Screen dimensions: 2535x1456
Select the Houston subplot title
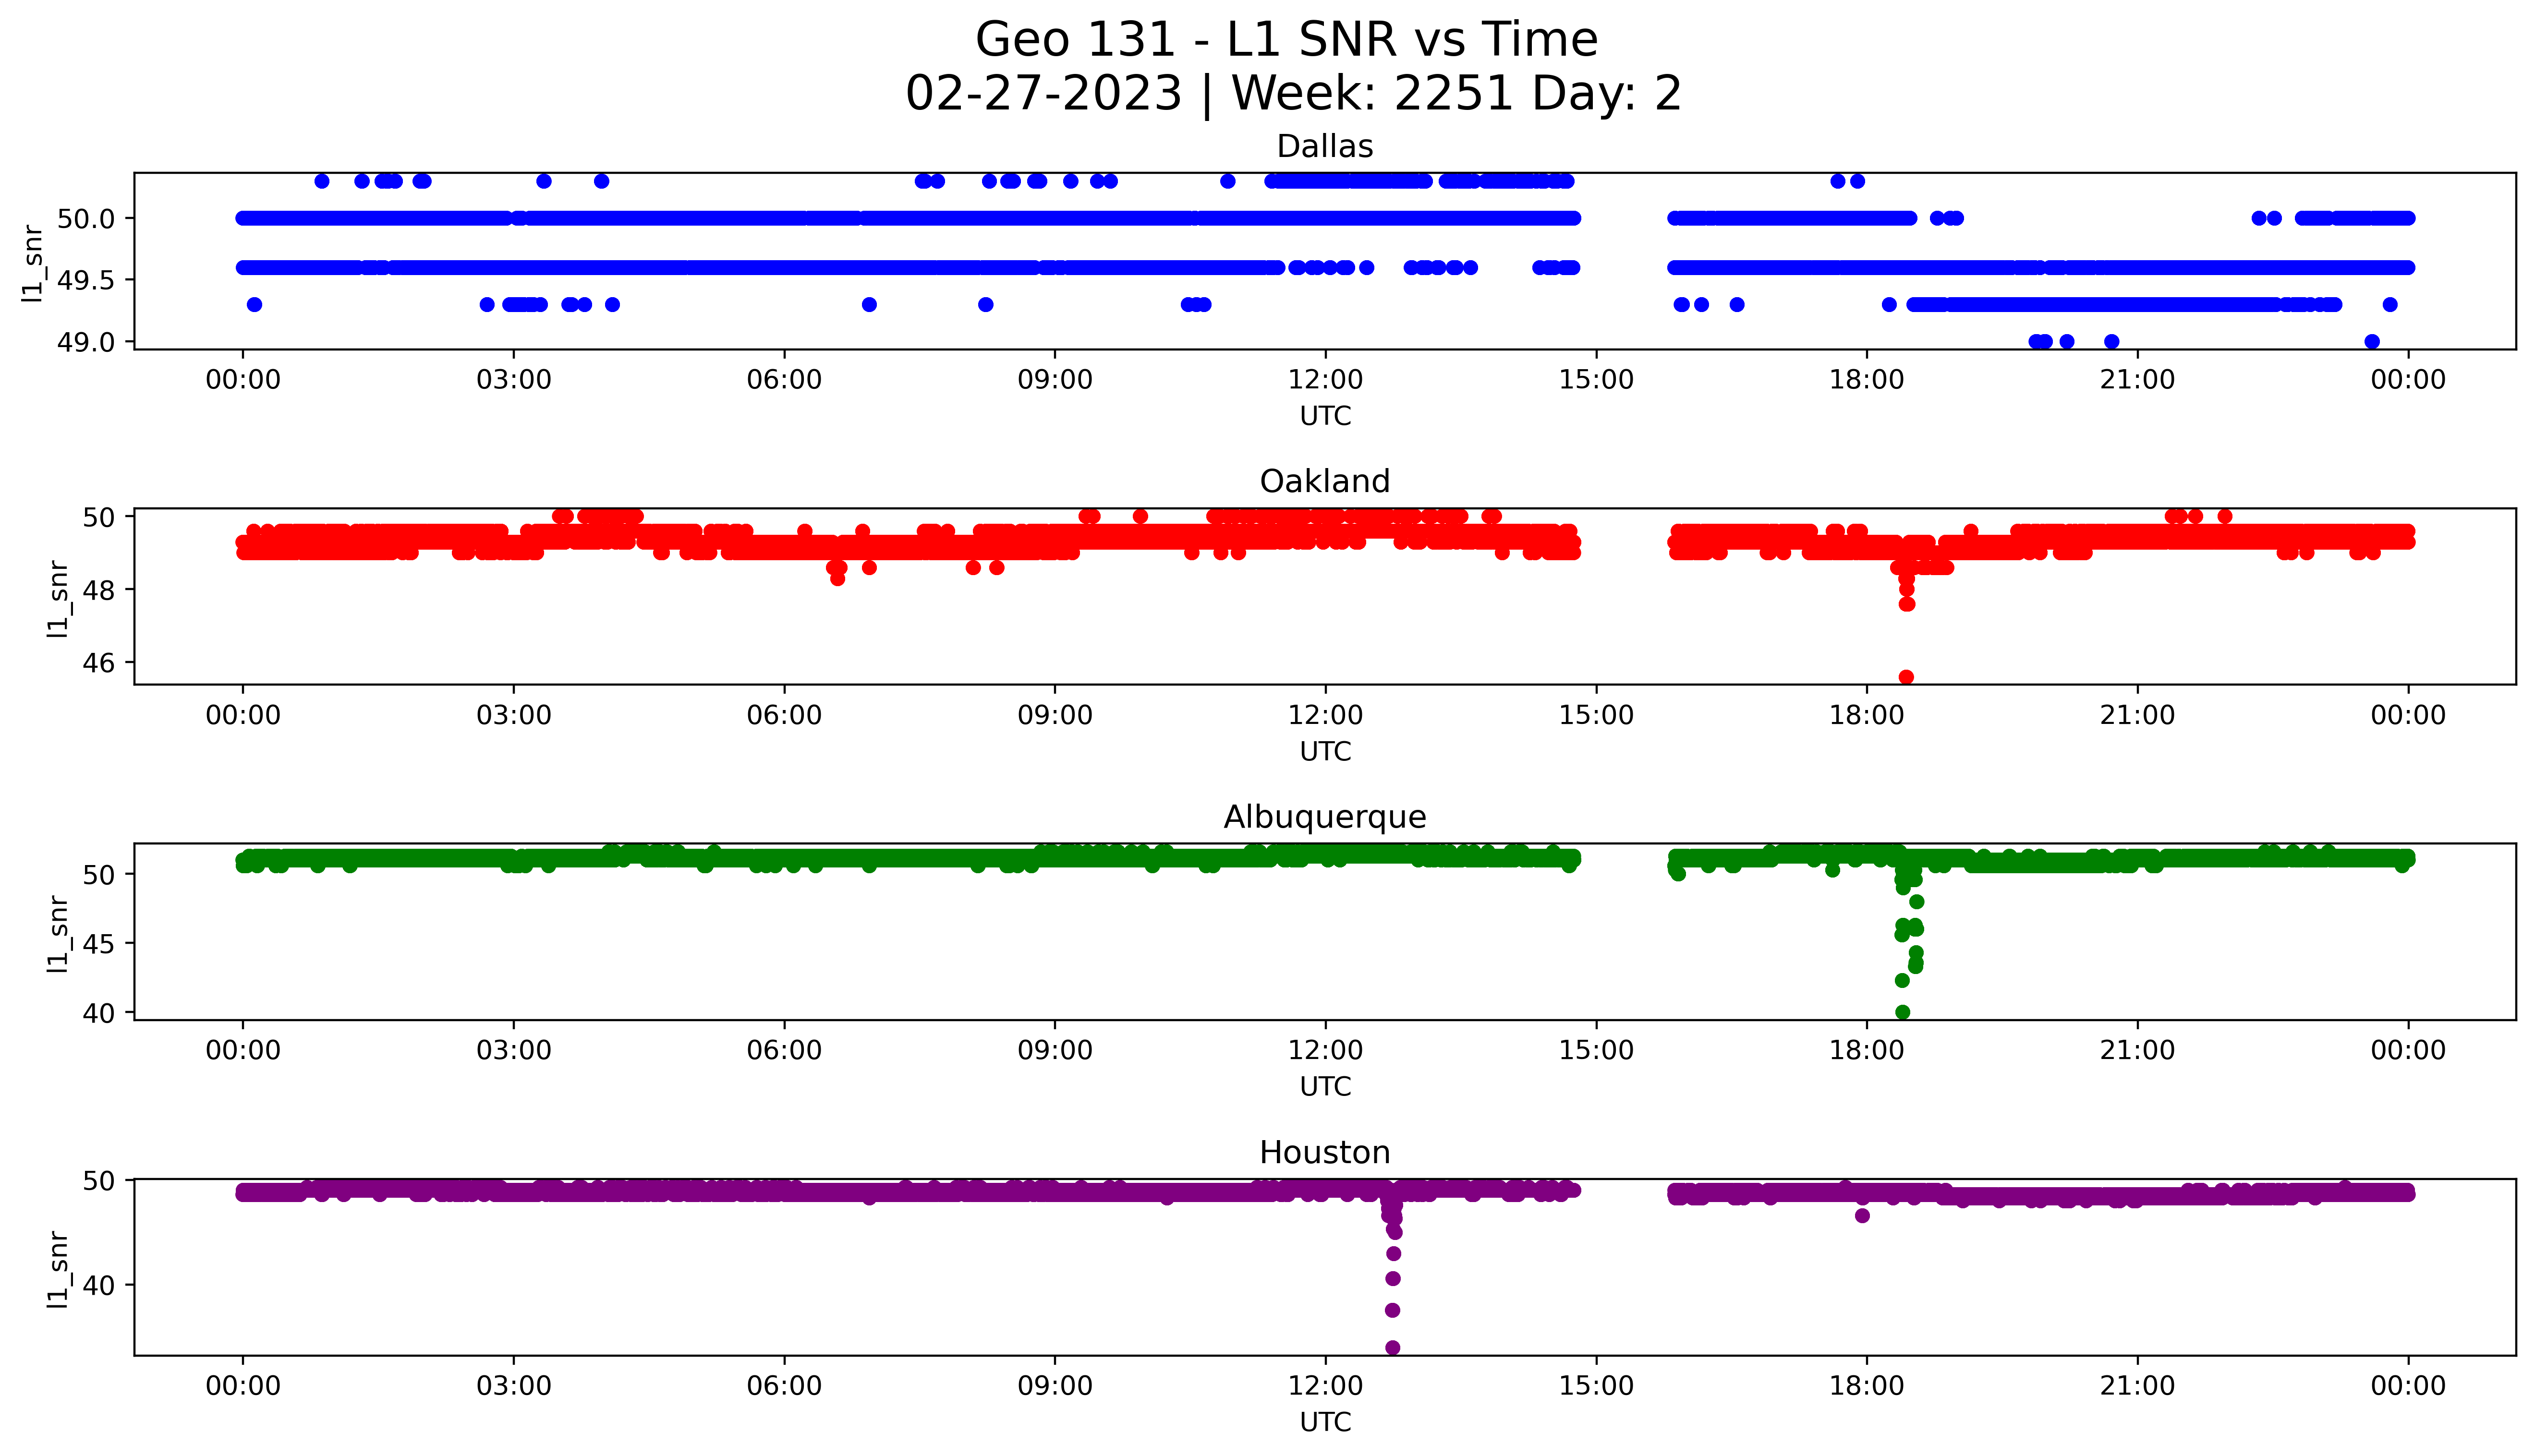1325,1153
